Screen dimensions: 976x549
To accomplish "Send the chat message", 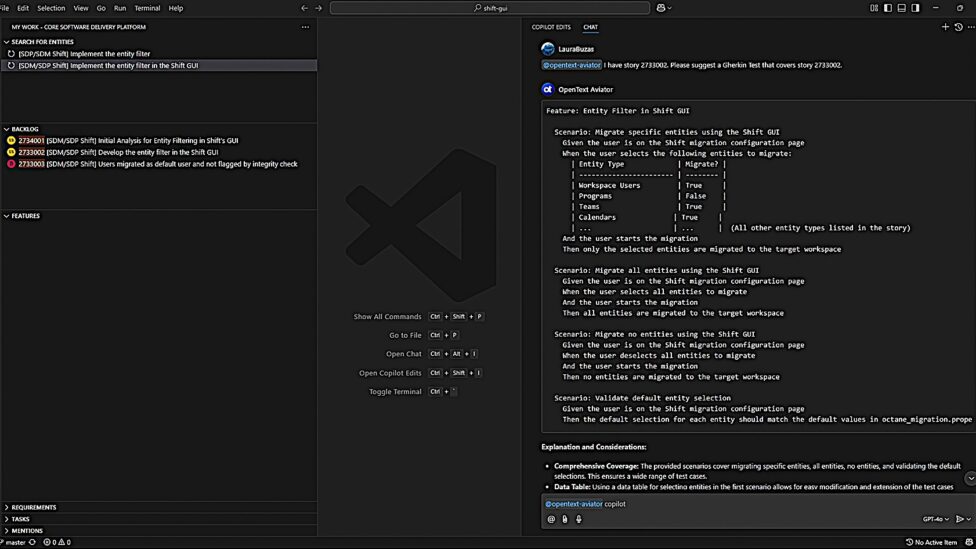I will click(x=959, y=519).
